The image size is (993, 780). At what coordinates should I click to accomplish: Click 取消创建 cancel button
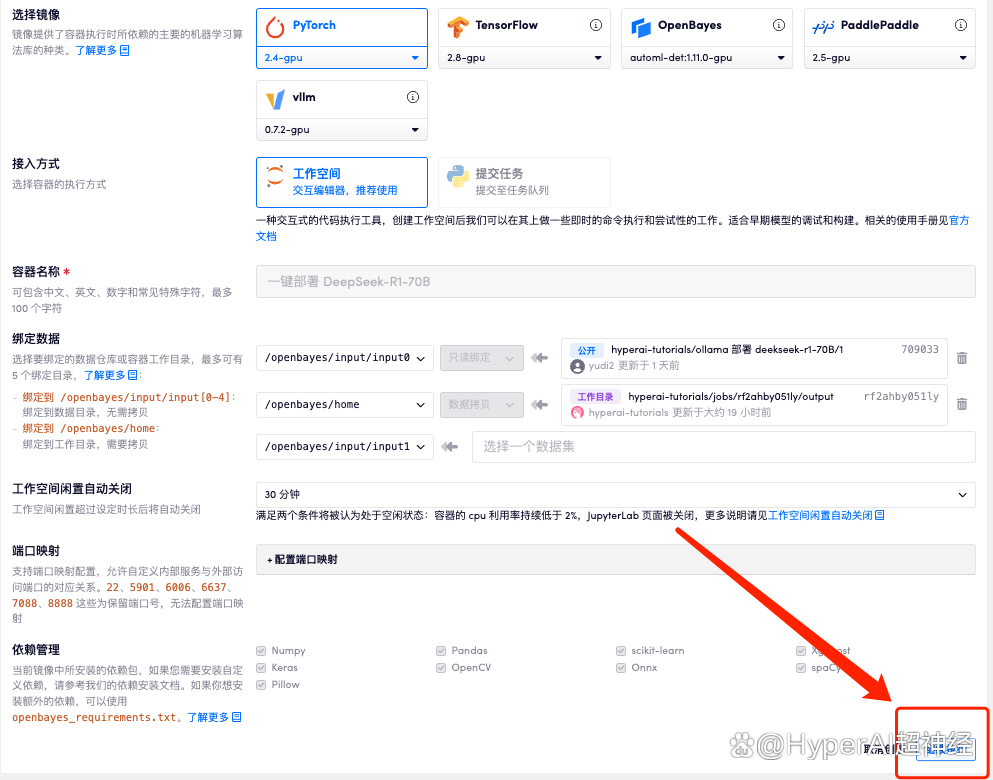(x=884, y=750)
